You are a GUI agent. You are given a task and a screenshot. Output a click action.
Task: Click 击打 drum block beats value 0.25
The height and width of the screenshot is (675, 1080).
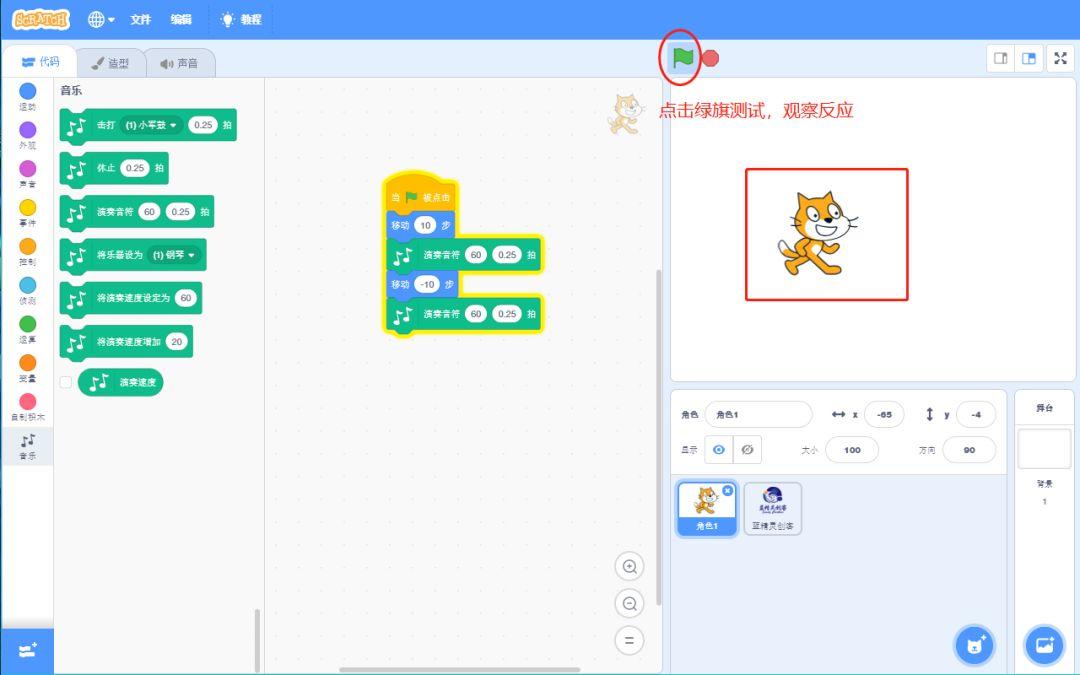[x=203, y=125]
